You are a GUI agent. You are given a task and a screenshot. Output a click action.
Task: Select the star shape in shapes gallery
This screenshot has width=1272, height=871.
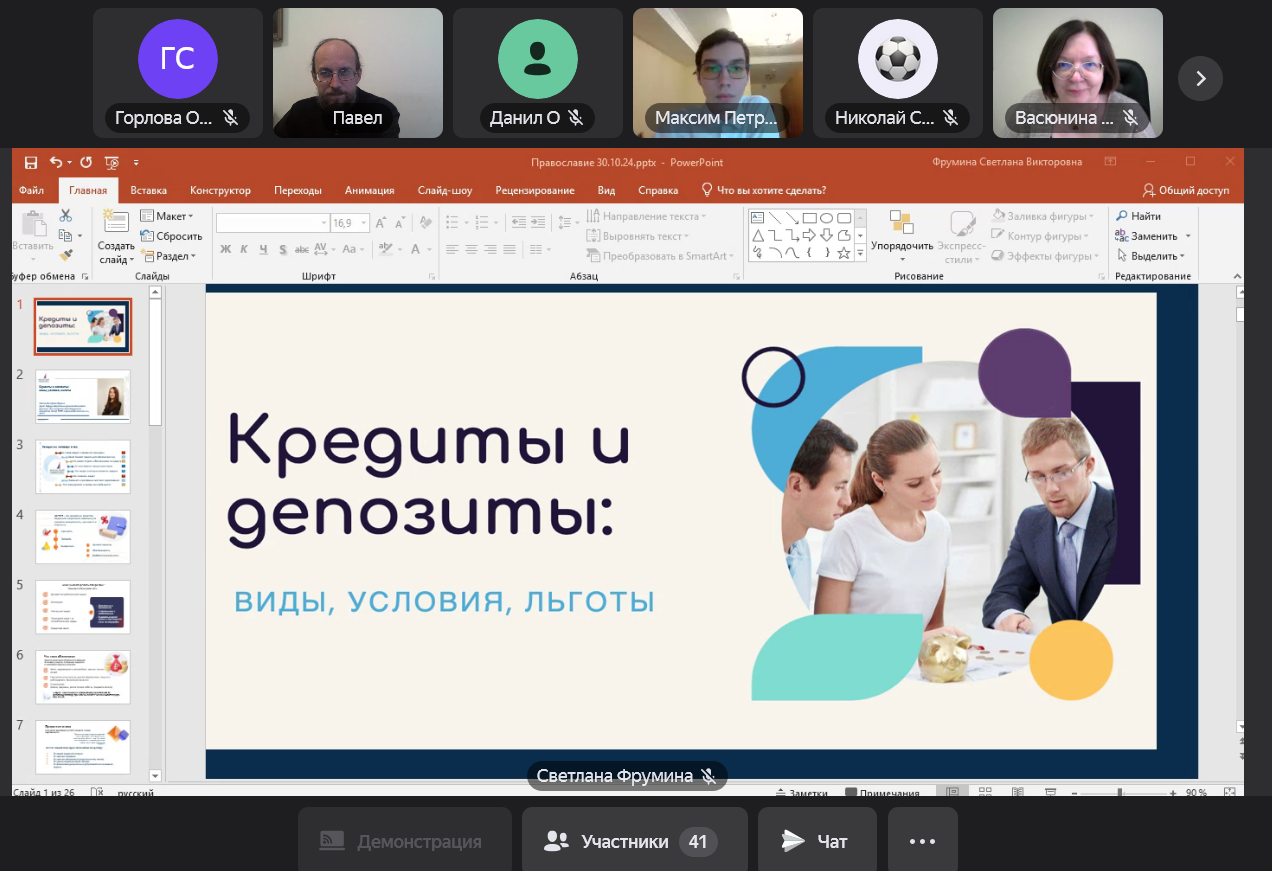click(844, 253)
